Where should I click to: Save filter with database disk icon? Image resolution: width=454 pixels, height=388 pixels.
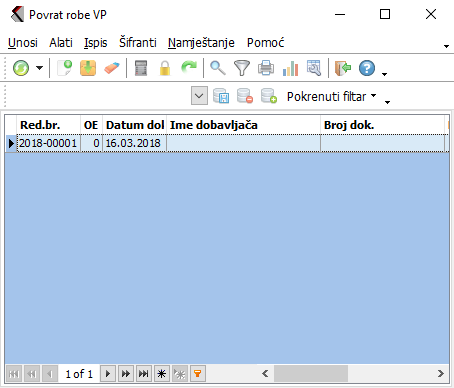point(221,96)
